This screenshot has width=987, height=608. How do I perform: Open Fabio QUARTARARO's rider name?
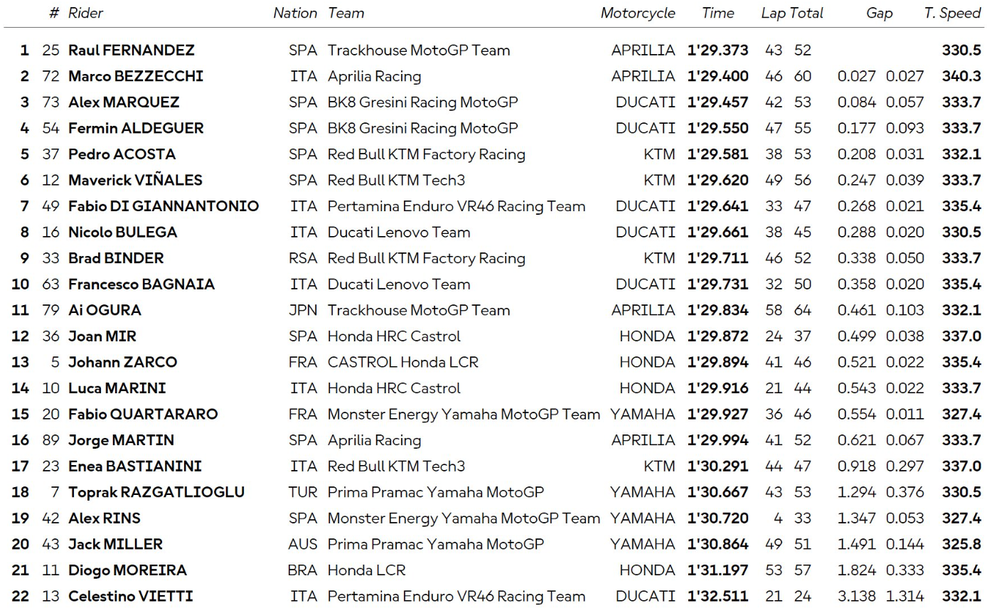click(x=143, y=414)
